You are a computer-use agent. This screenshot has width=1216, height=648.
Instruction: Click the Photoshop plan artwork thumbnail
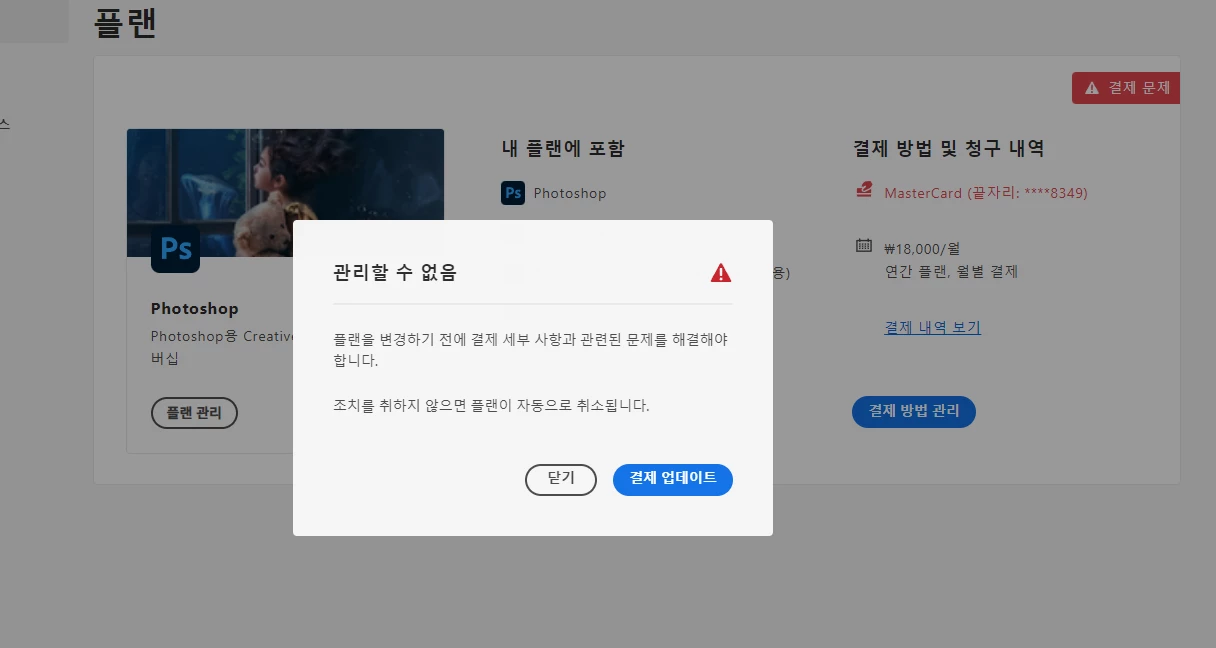[285, 192]
